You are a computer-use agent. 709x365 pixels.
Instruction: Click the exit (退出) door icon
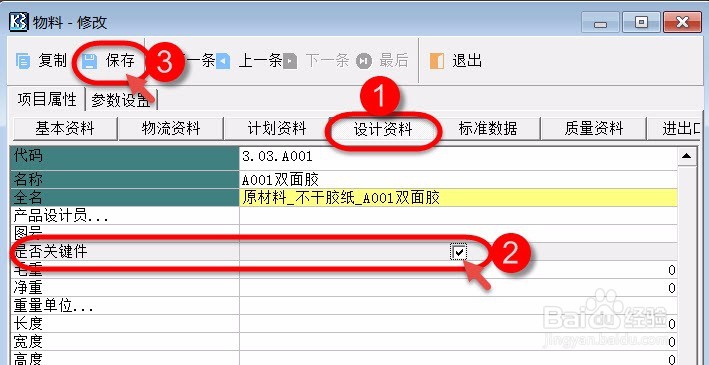pyautogui.click(x=437, y=61)
